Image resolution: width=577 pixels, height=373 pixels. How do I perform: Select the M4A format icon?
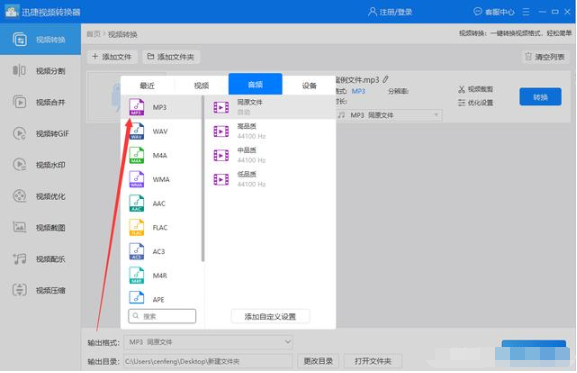pos(137,155)
